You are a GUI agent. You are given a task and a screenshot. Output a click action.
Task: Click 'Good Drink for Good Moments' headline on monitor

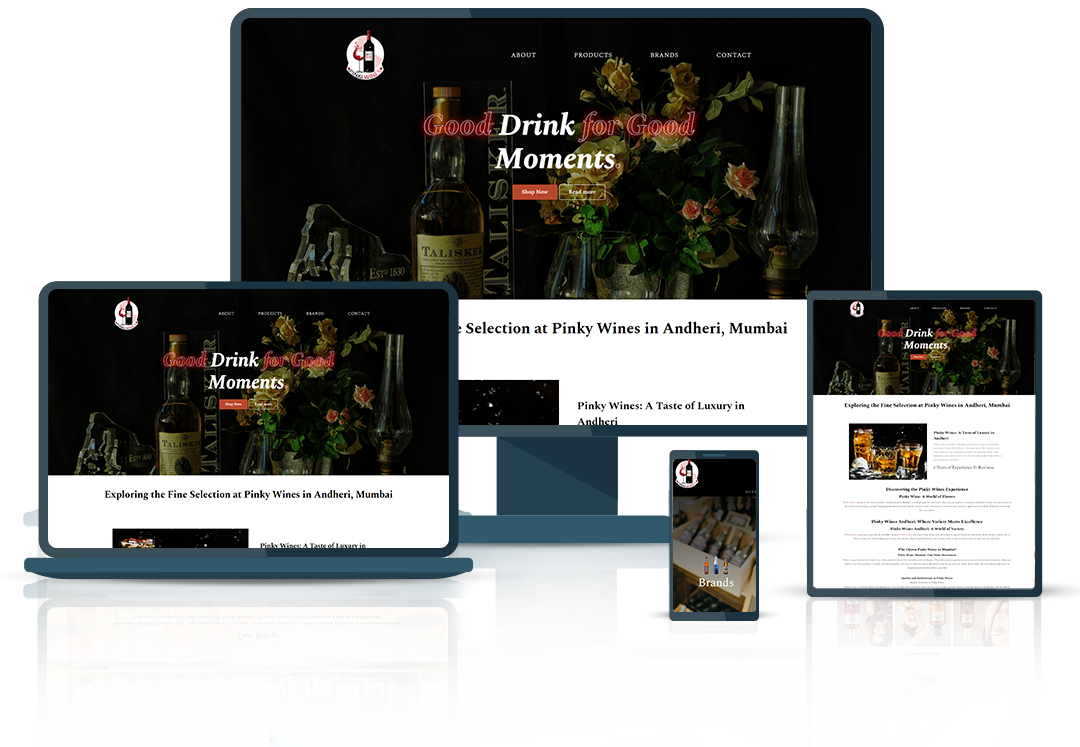coord(559,141)
